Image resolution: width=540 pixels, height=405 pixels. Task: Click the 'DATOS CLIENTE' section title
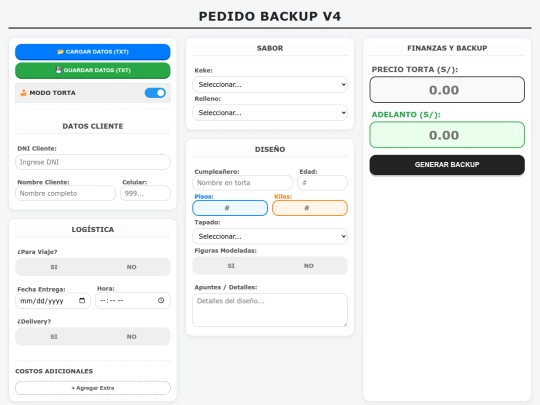click(93, 126)
